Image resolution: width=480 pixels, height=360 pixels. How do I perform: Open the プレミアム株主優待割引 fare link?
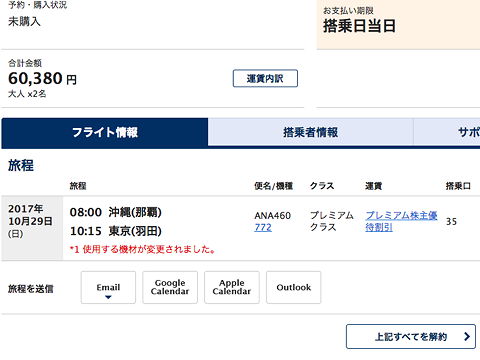pos(401,221)
